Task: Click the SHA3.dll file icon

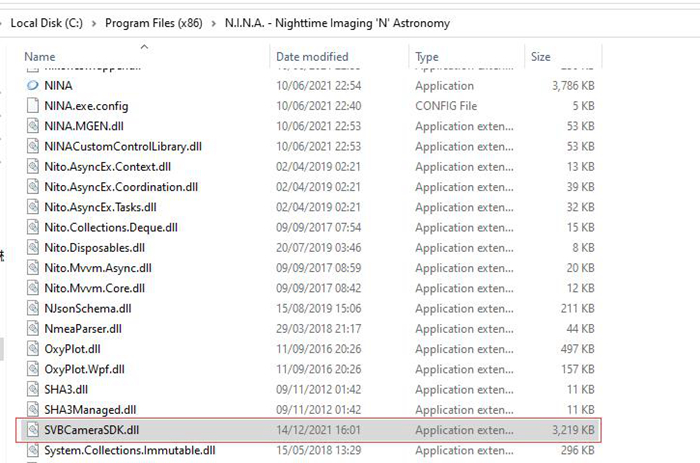Action: coord(33,389)
